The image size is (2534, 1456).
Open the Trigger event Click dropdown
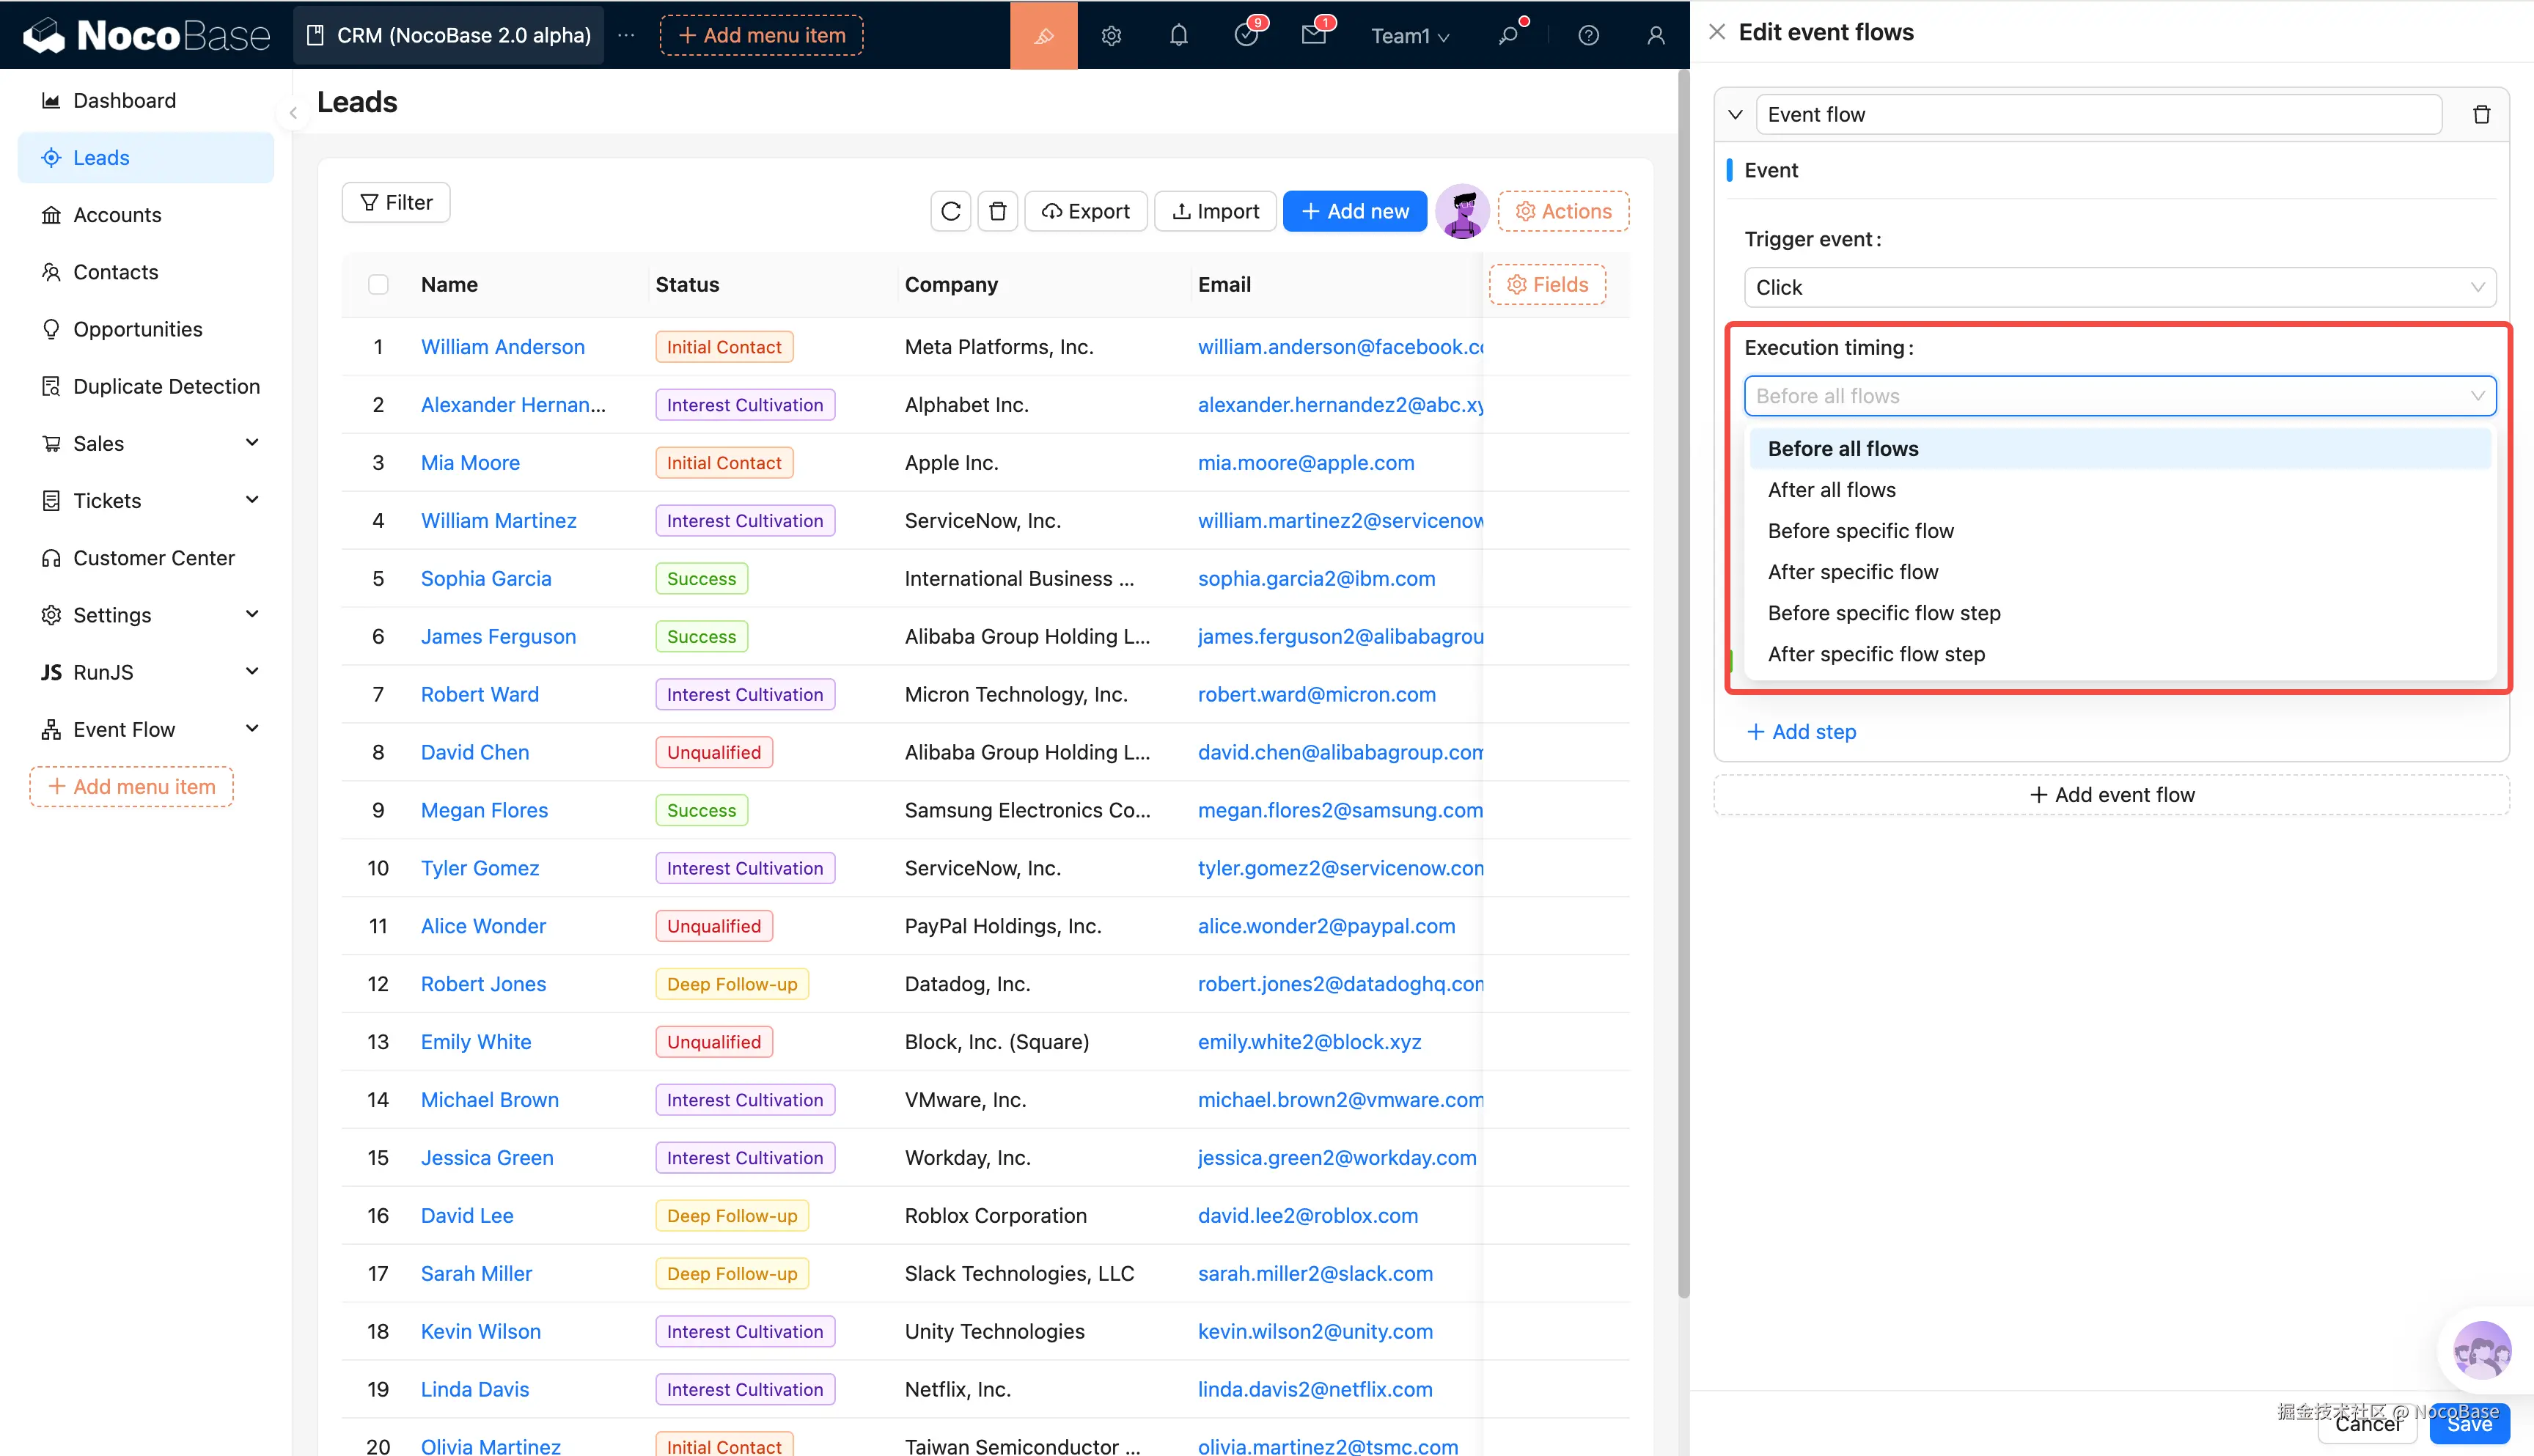click(2119, 288)
